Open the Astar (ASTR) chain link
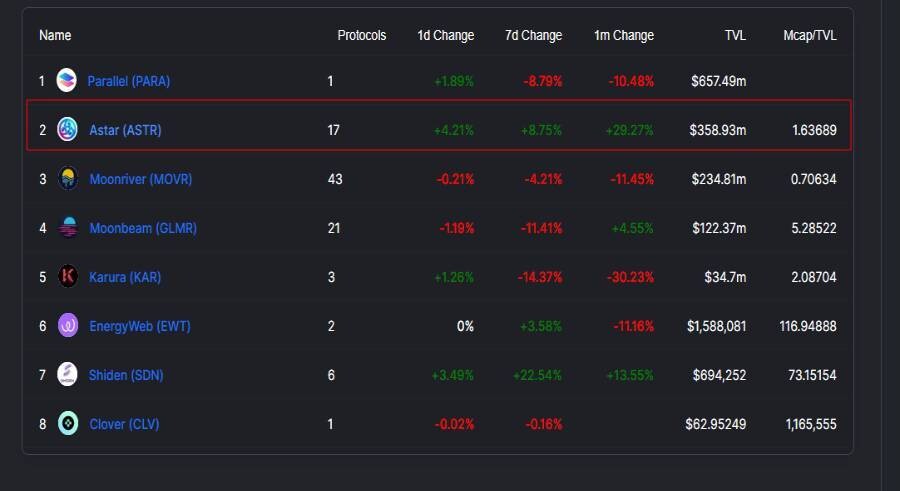This screenshot has width=900, height=491. (x=125, y=130)
